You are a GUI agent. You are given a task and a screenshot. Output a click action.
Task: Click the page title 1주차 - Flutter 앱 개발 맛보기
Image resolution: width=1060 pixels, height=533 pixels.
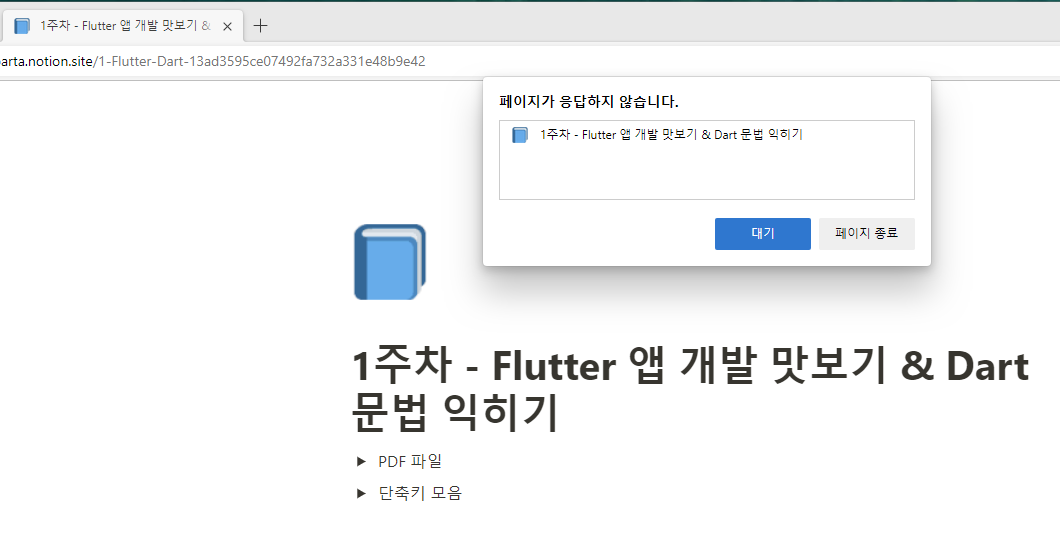click(690, 389)
